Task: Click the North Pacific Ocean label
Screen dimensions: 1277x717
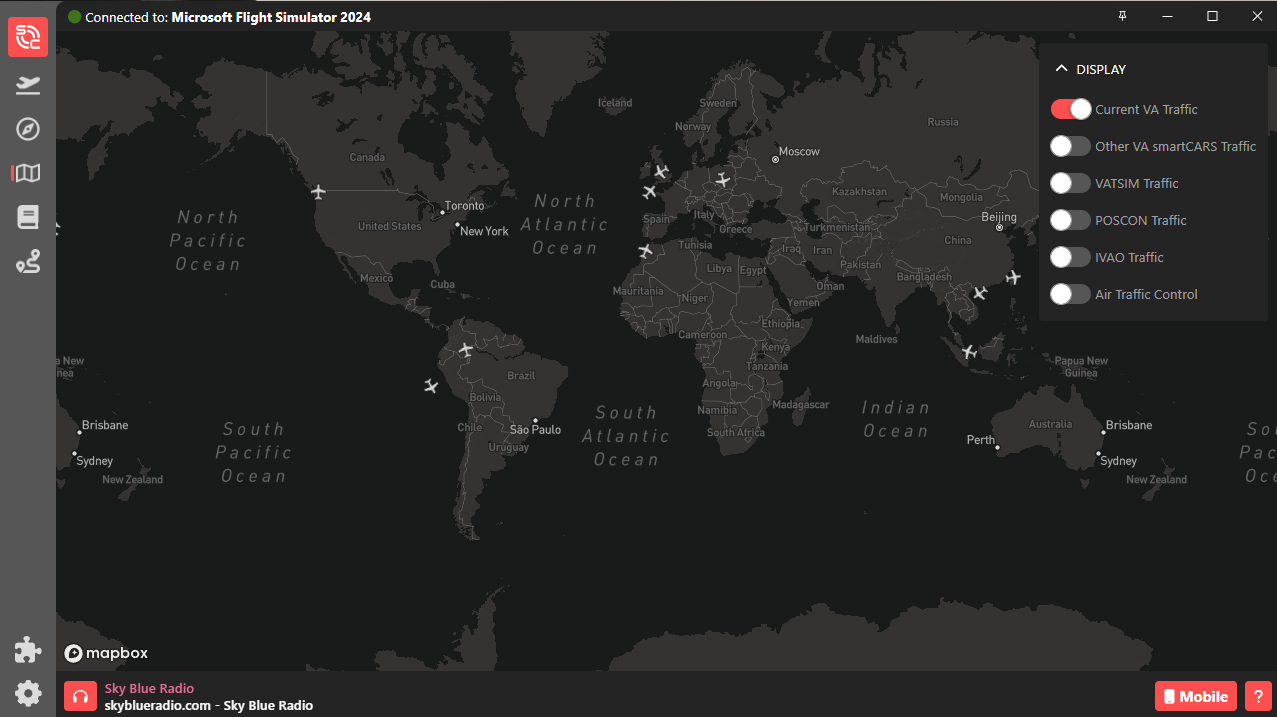Action: [208, 240]
